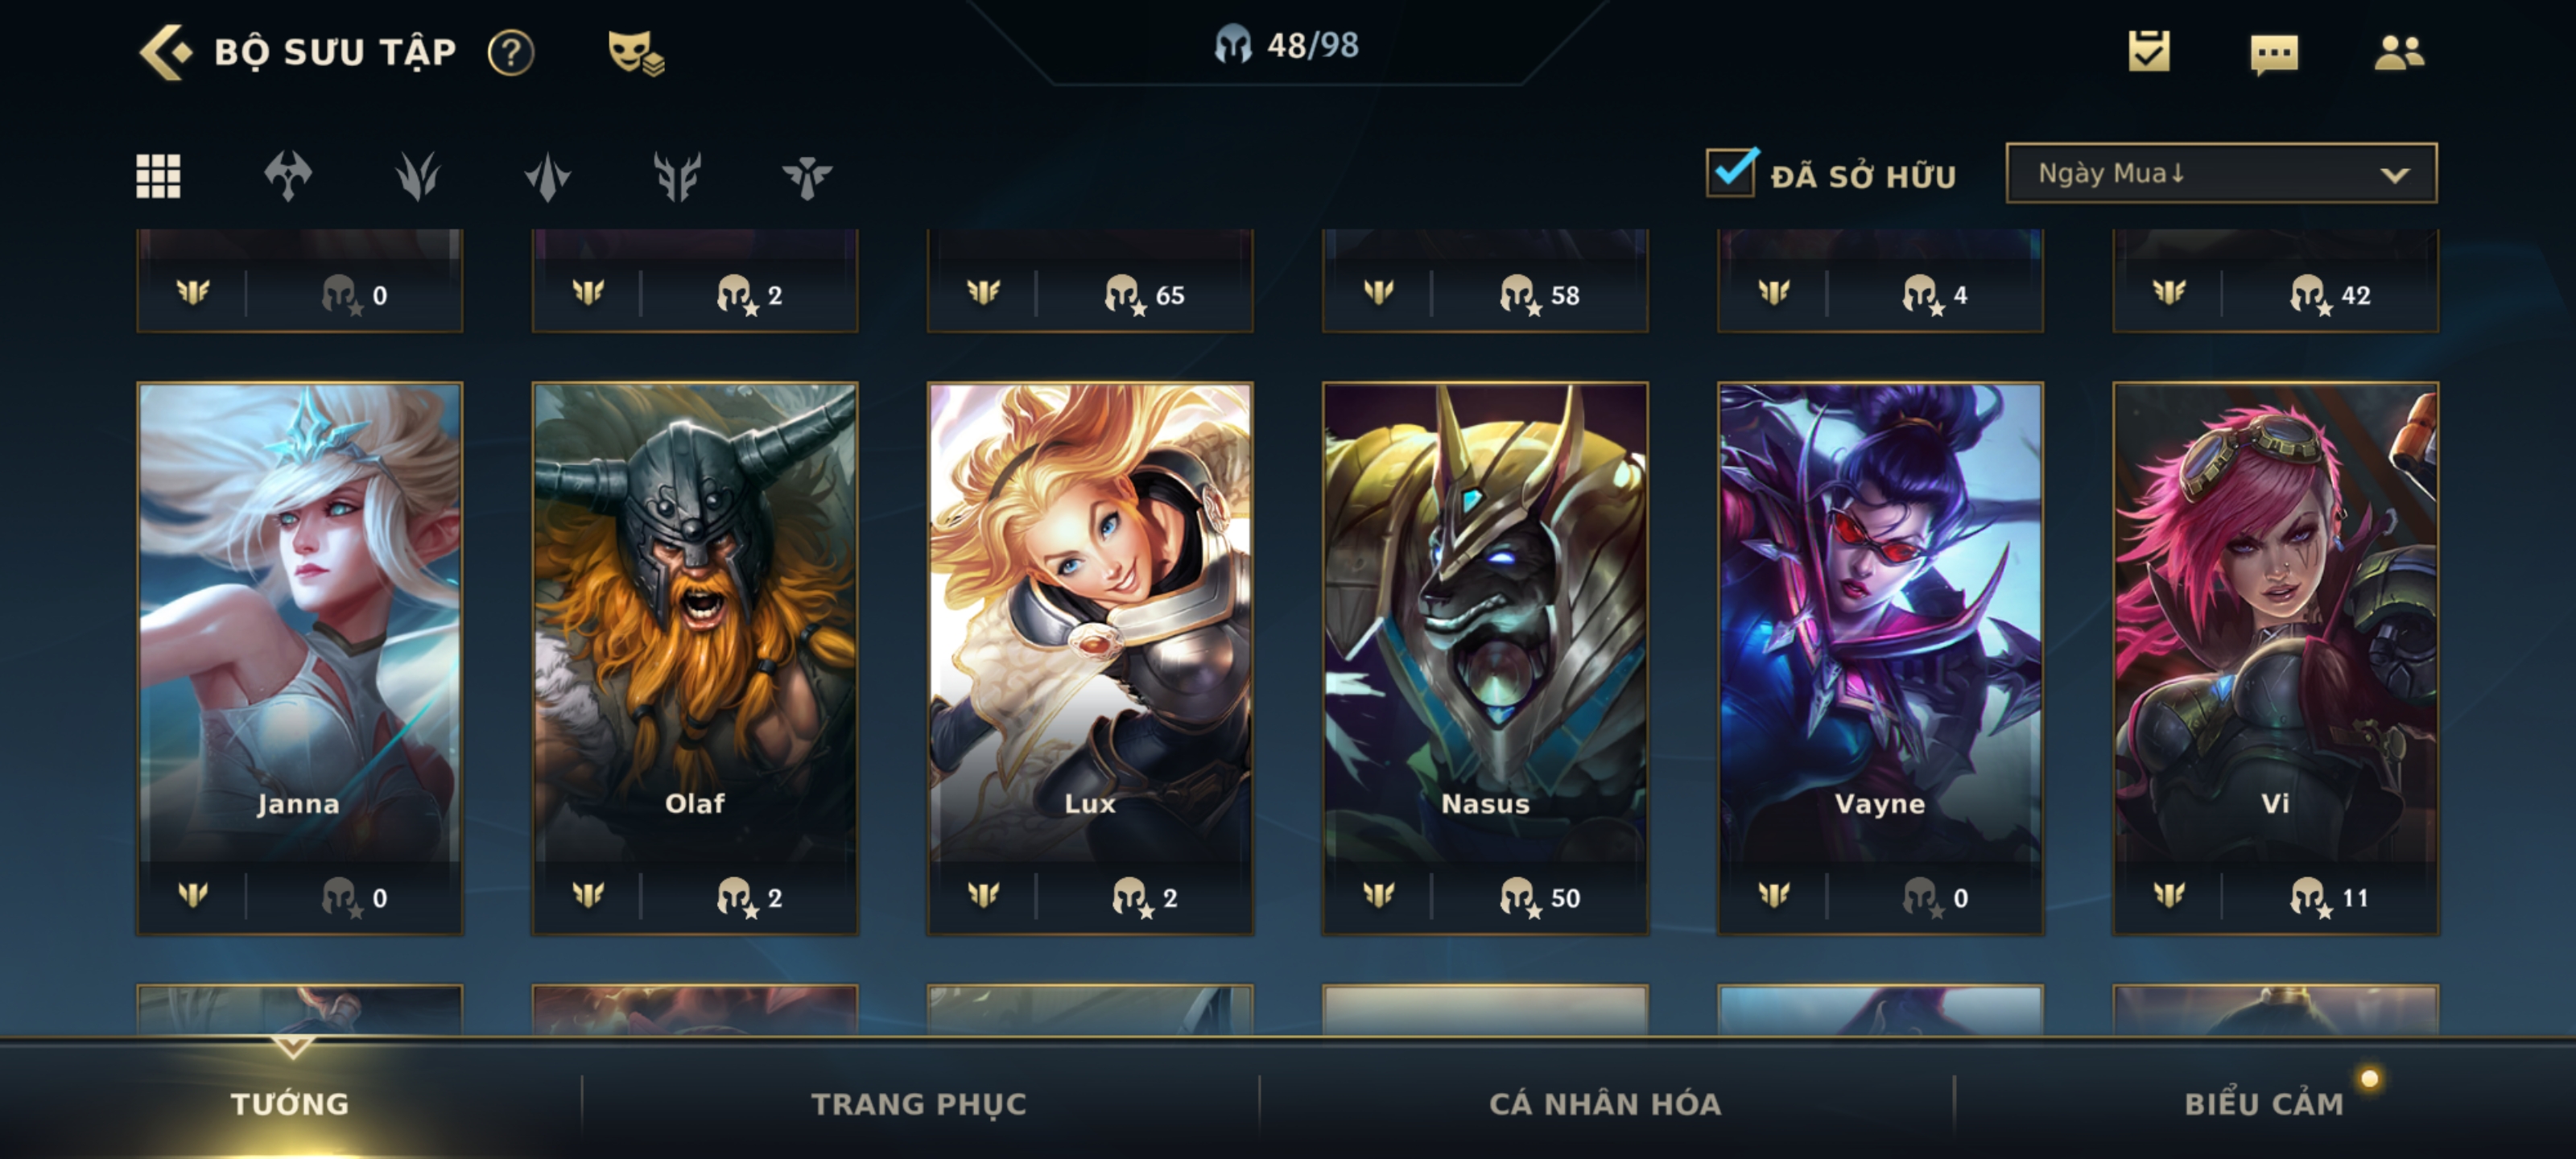This screenshot has width=2576, height=1159.
Task: Open the help question mark icon
Action: pos(511,52)
